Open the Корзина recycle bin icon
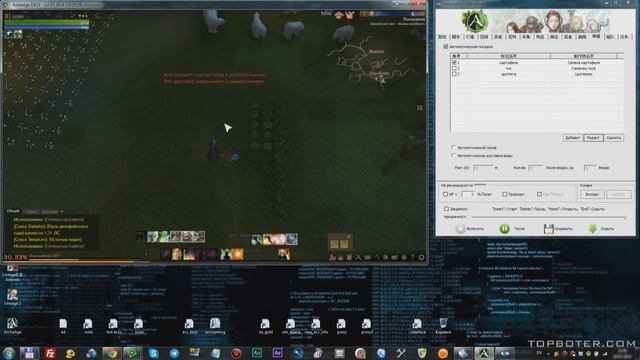Viewport: 640px width, 360px height. pos(443,326)
